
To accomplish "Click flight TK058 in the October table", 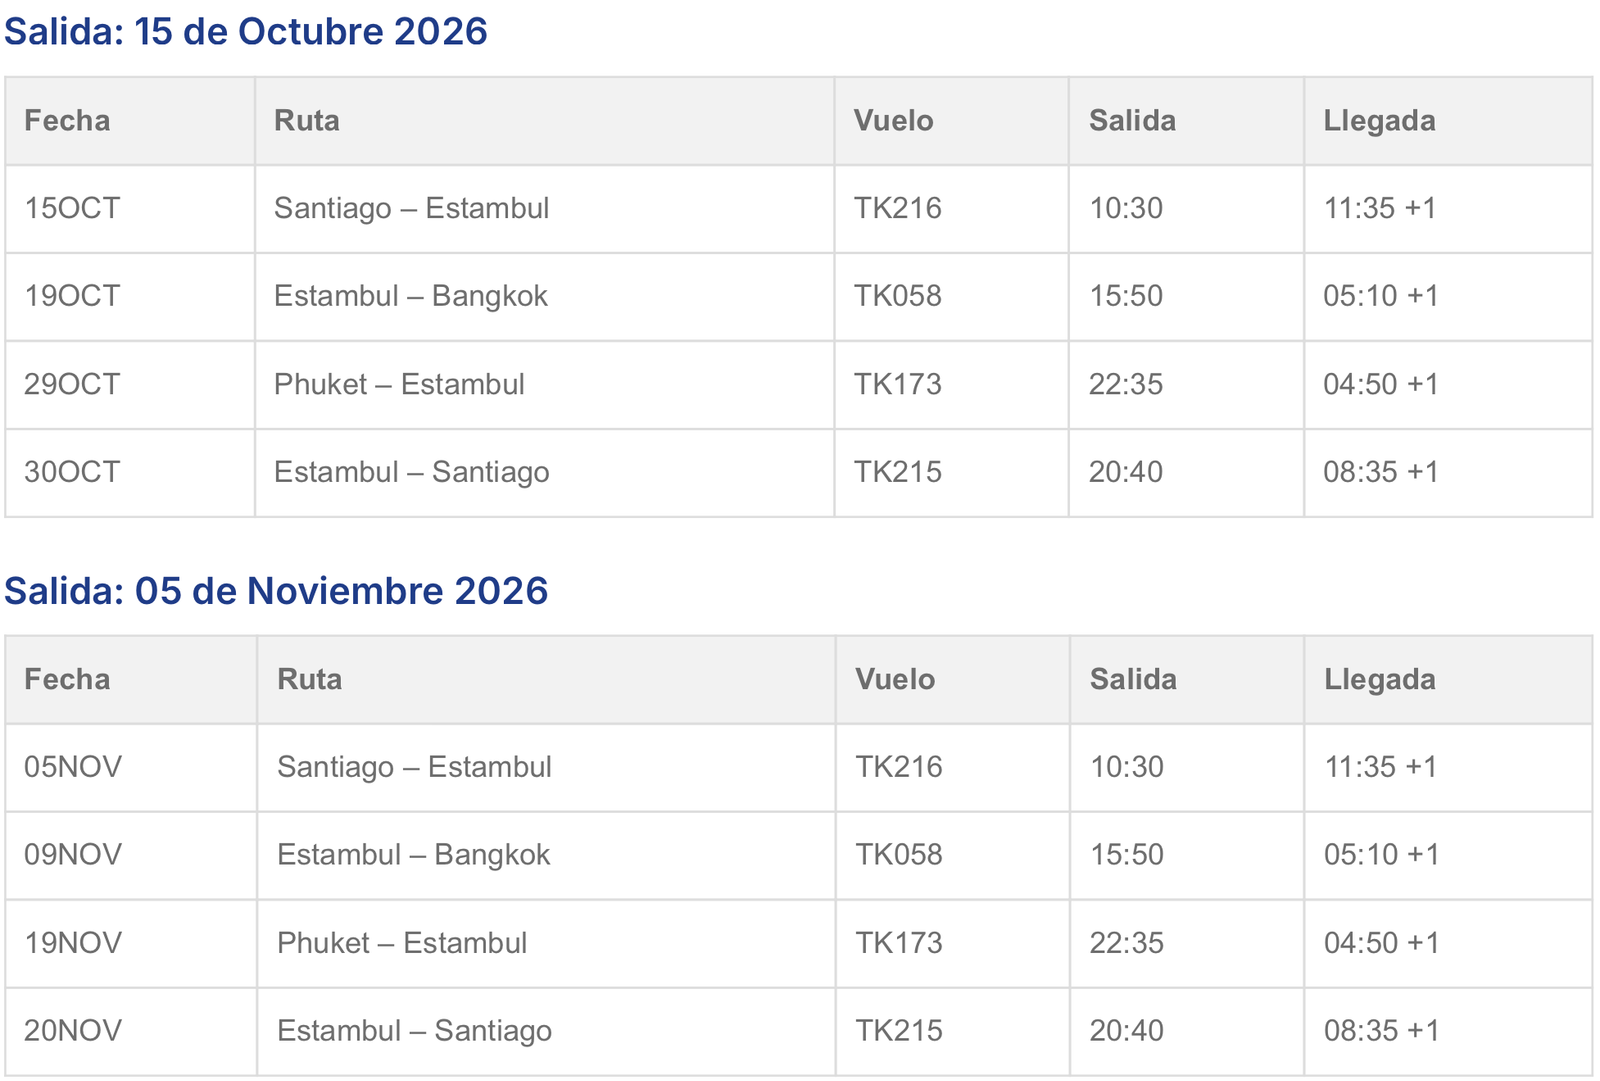I will coord(897,296).
